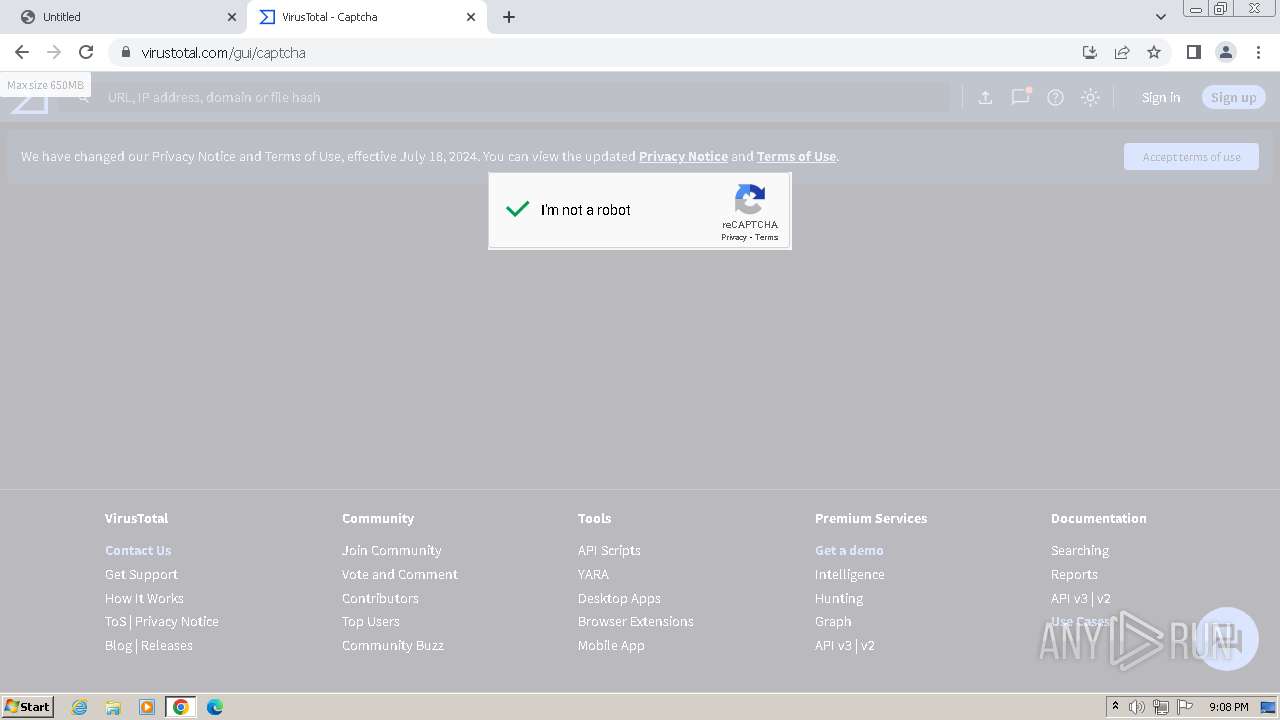1280x720 pixels.
Task: Launch Microsoft Edge from taskbar
Action: point(215,707)
